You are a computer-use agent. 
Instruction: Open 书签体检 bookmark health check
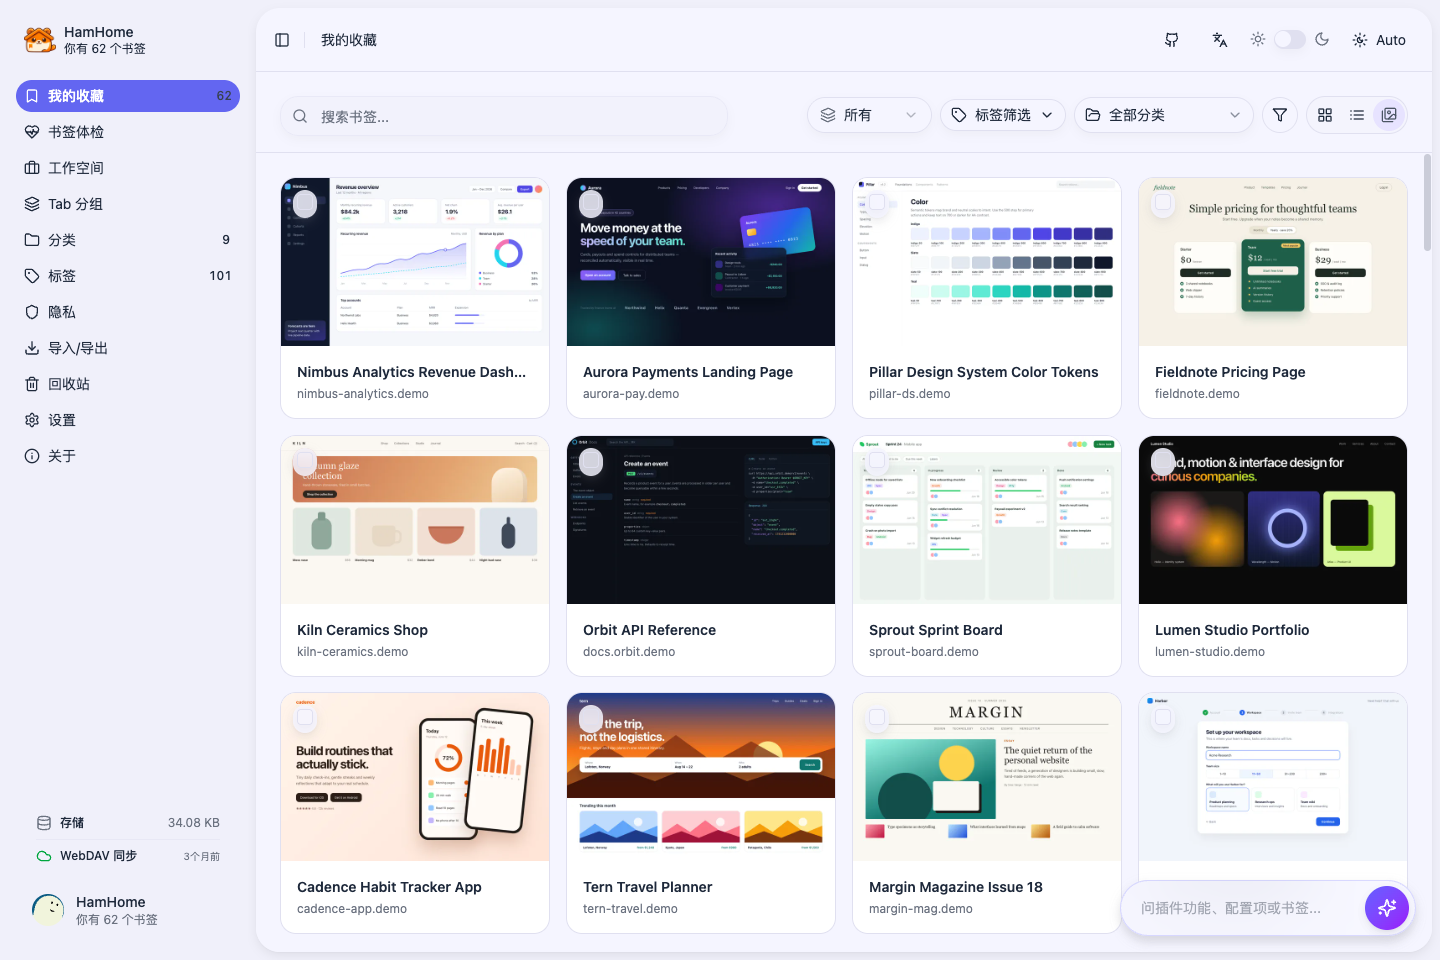pyautogui.click(x=128, y=132)
